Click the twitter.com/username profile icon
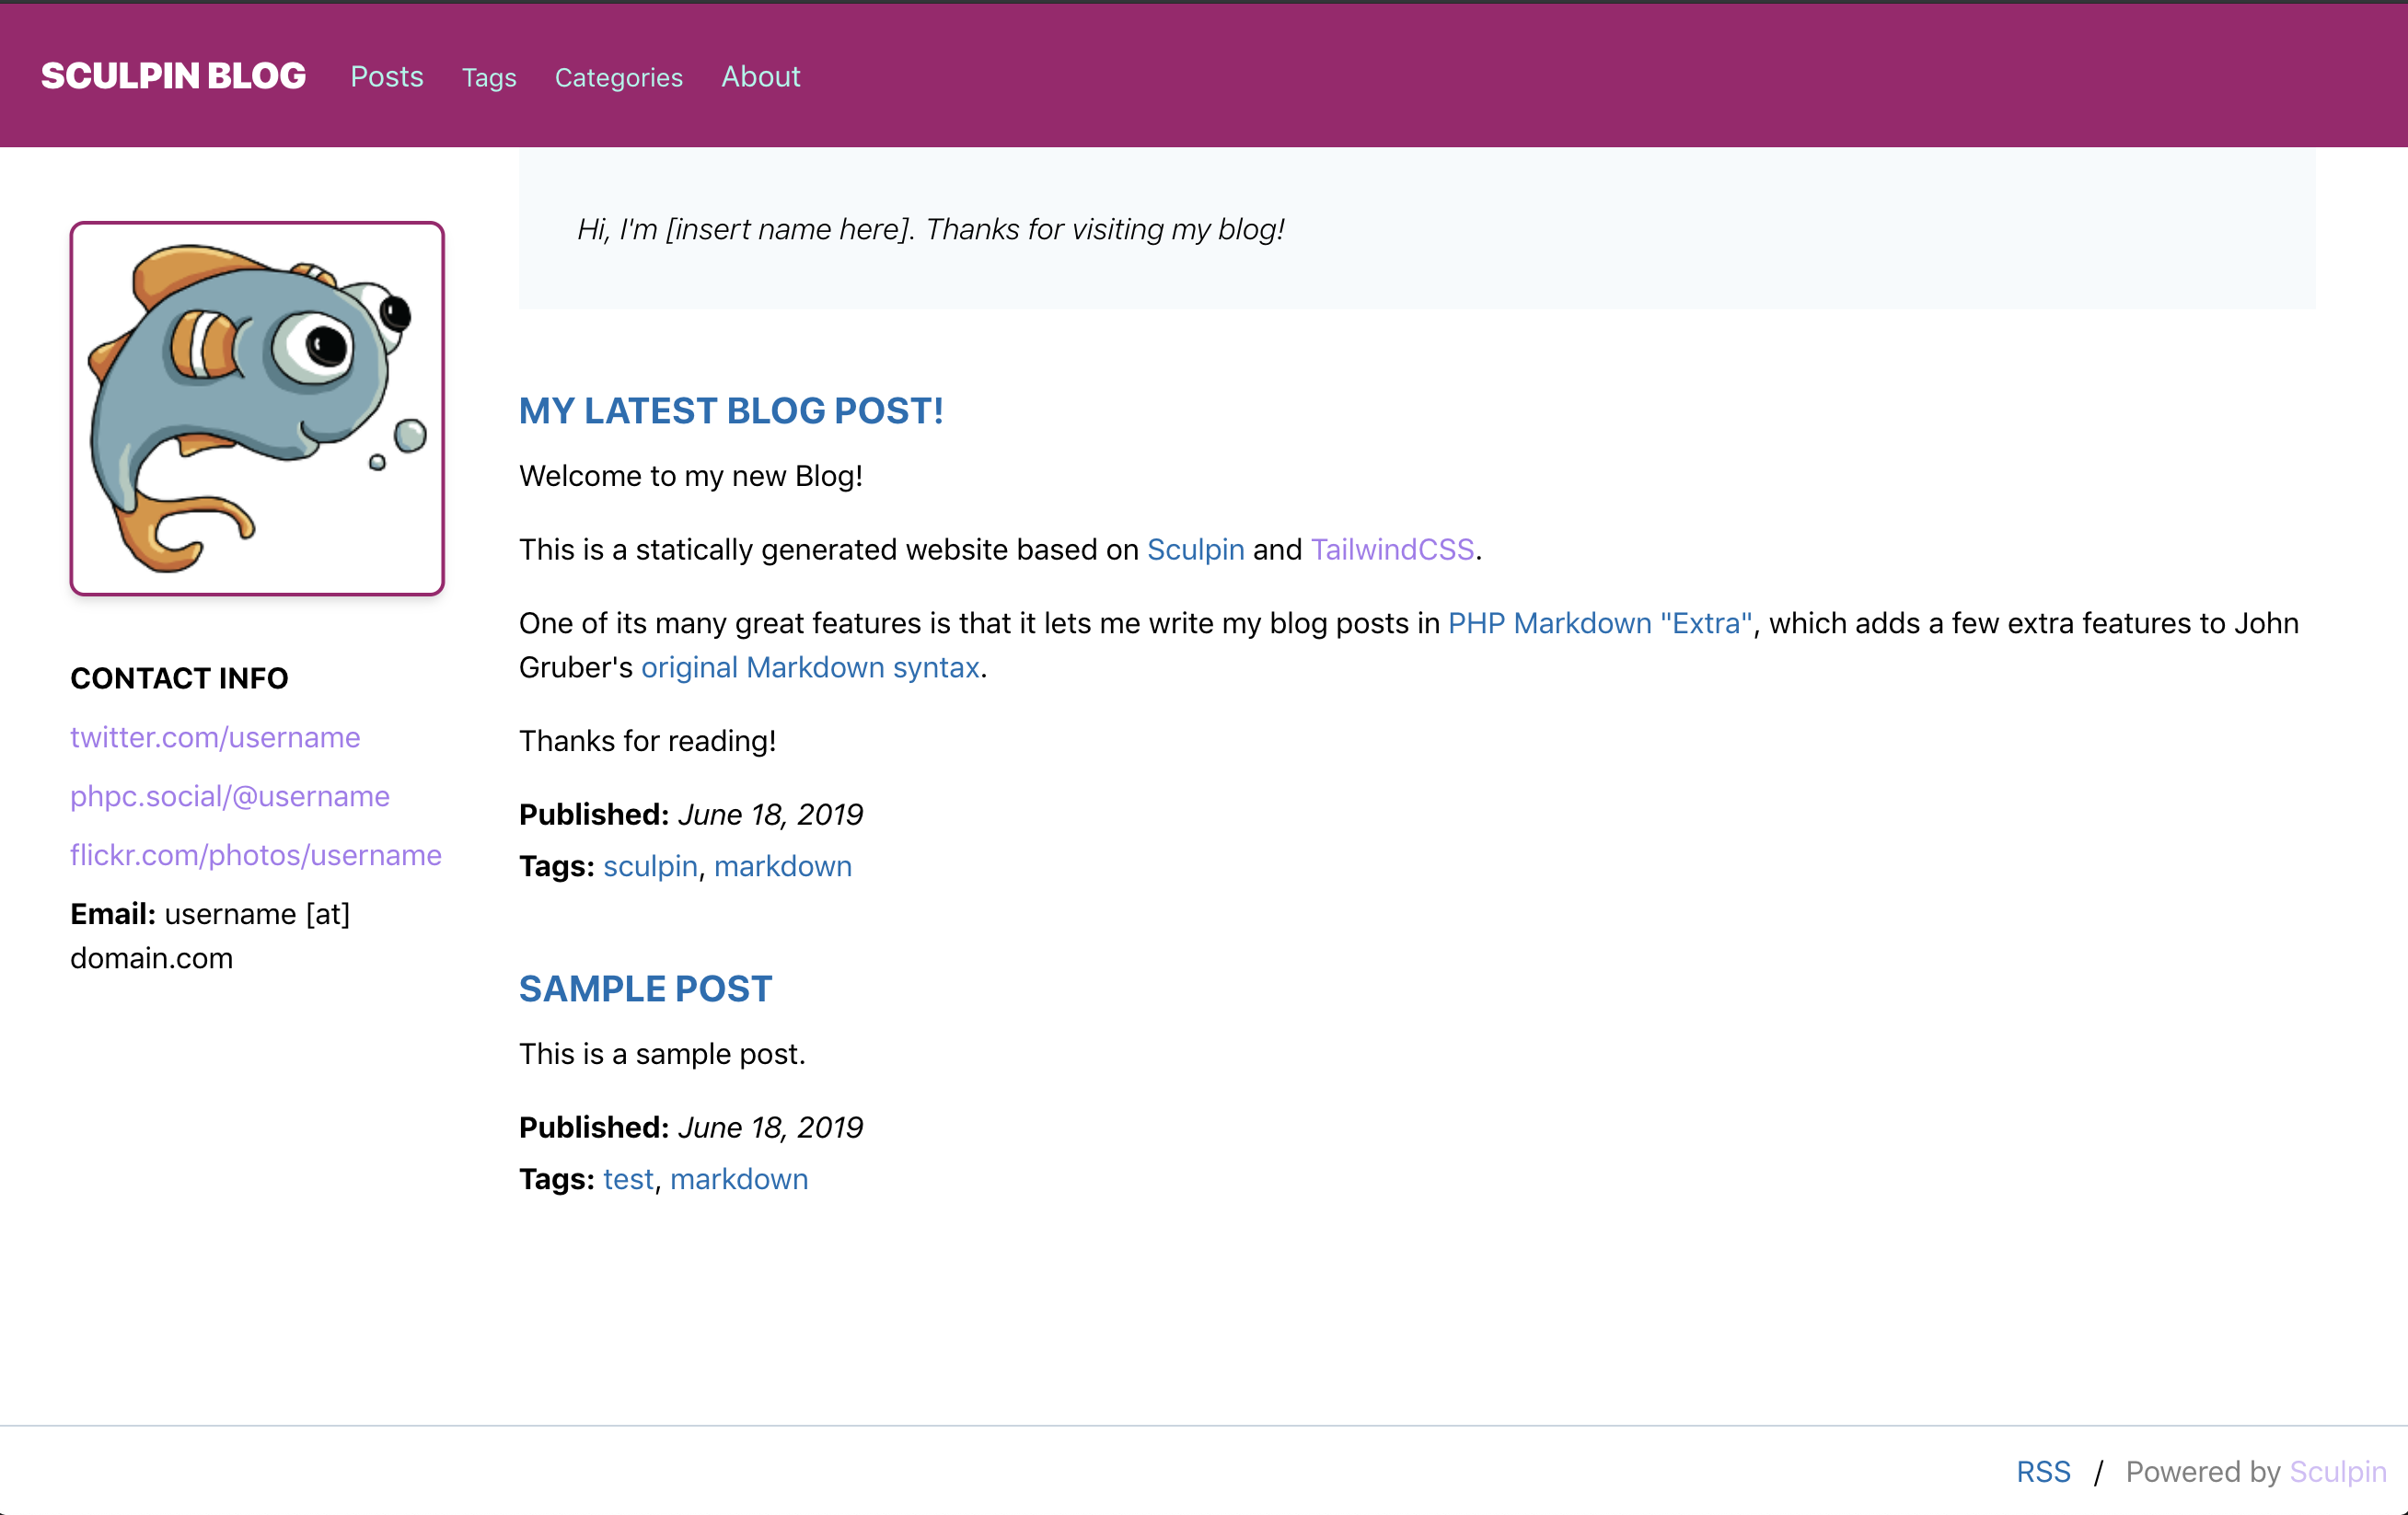The height and width of the screenshot is (1515, 2408). point(214,734)
